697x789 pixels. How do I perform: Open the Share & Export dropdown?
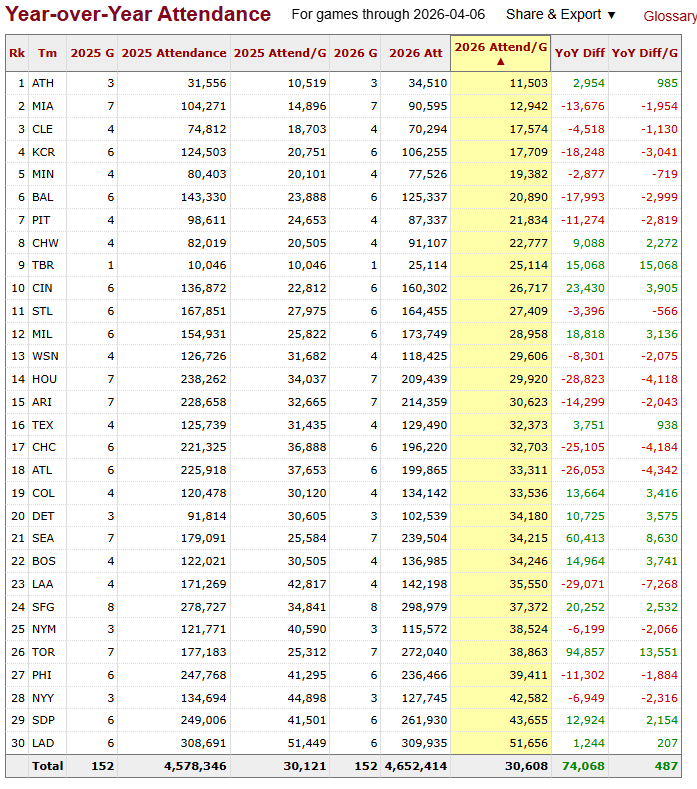pyautogui.click(x=560, y=15)
